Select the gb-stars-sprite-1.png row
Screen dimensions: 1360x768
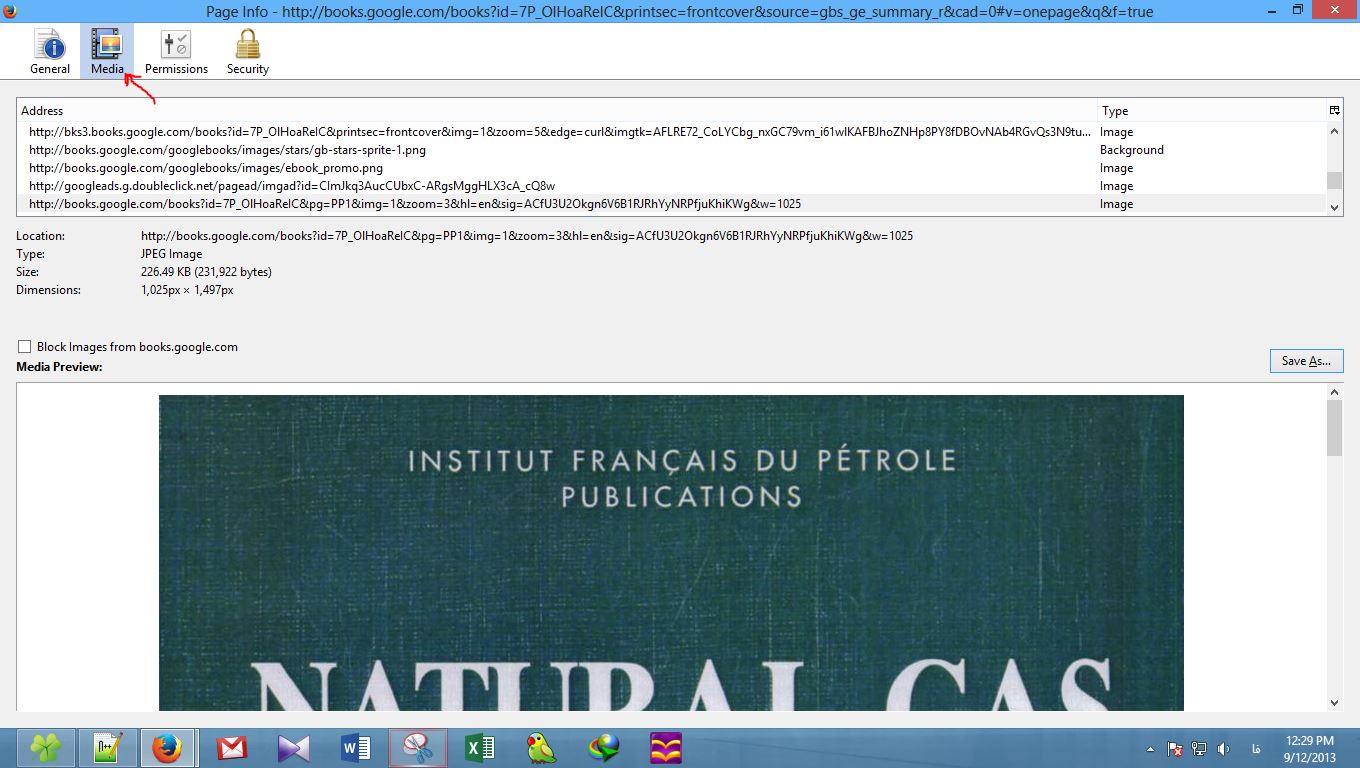(x=672, y=150)
